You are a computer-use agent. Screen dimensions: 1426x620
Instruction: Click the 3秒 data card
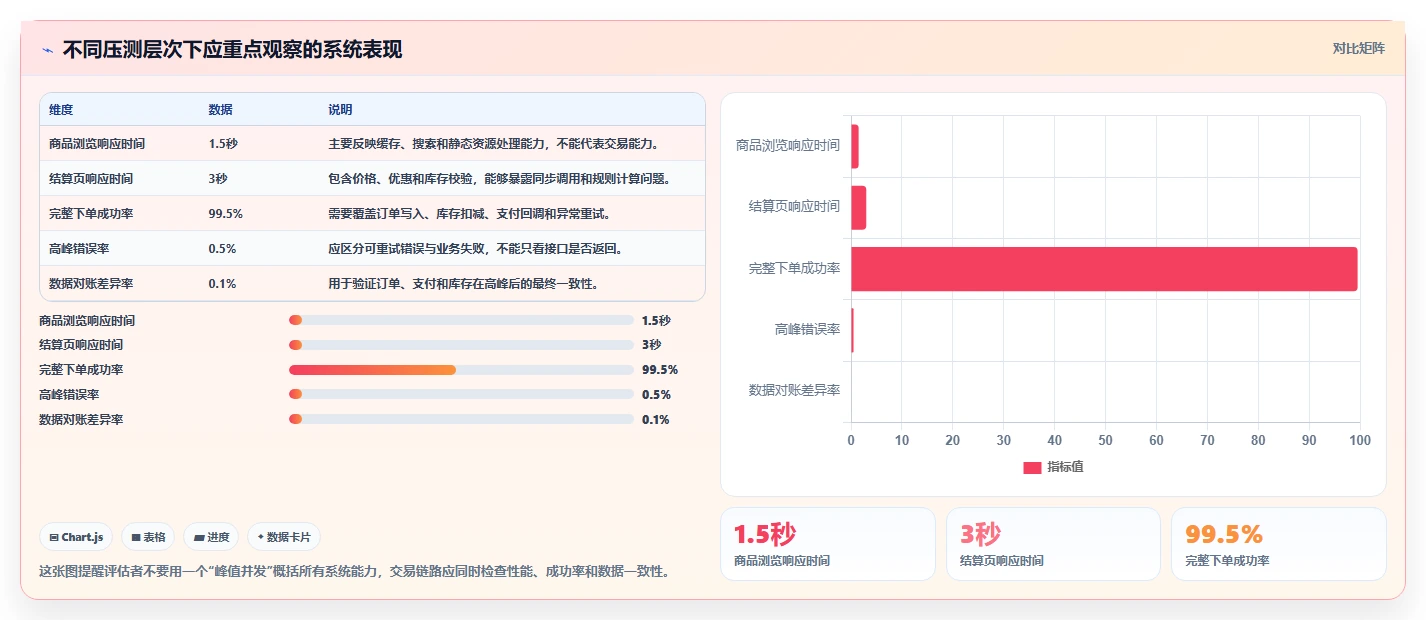click(1053, 544)
